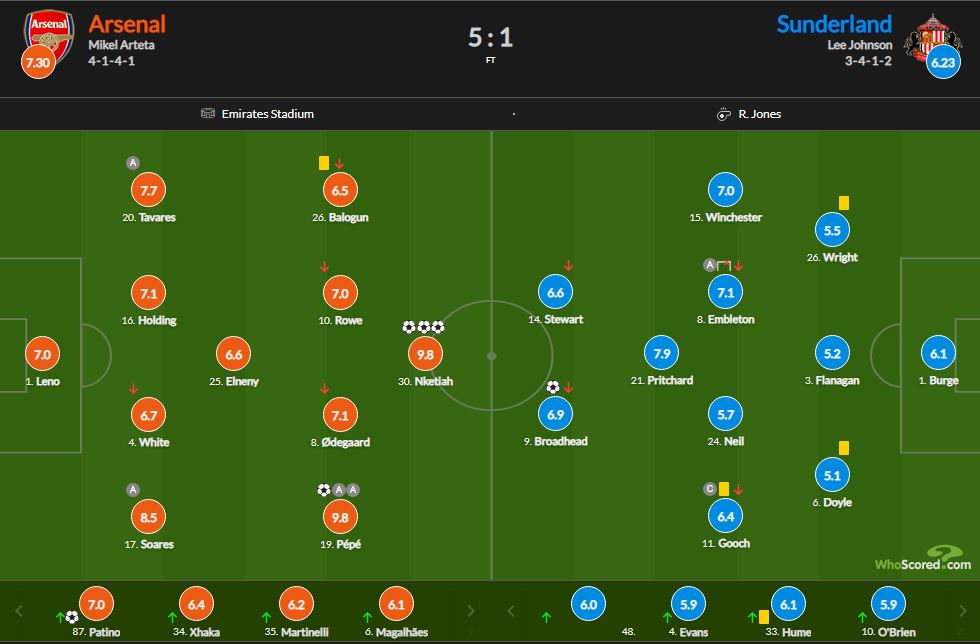
Task: Select Pépé's 9.8 rating circle
Action: (x=340, y=517)
